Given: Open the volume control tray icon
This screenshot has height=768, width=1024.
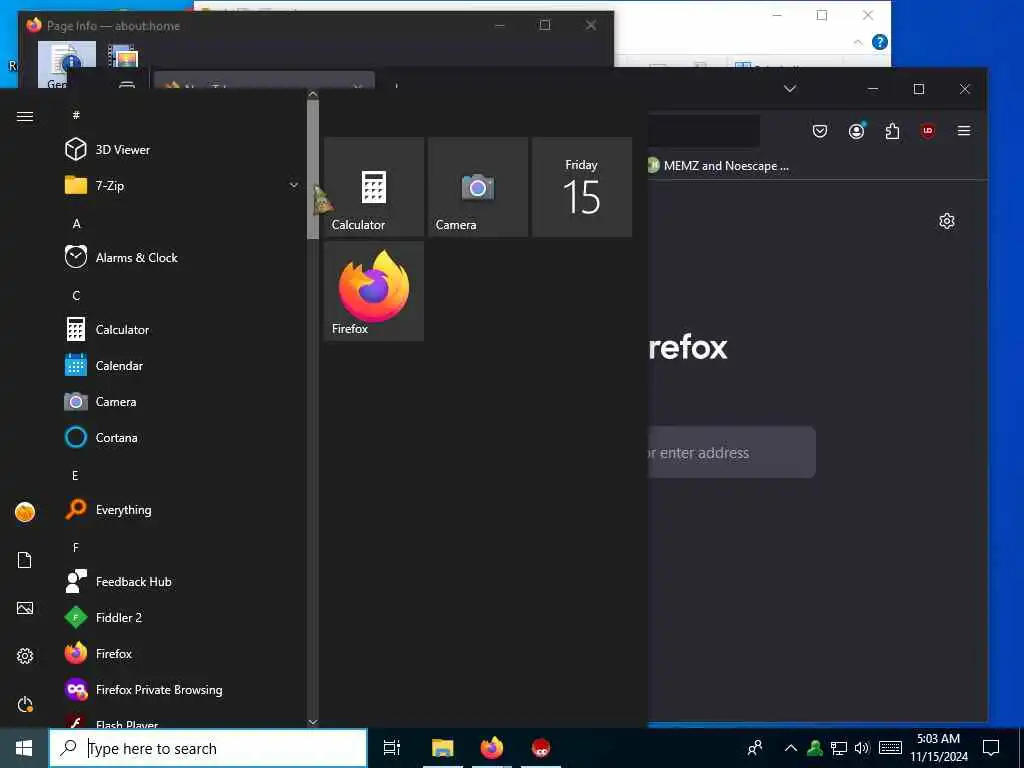Looking at the screenshot, I should point(862,748).
